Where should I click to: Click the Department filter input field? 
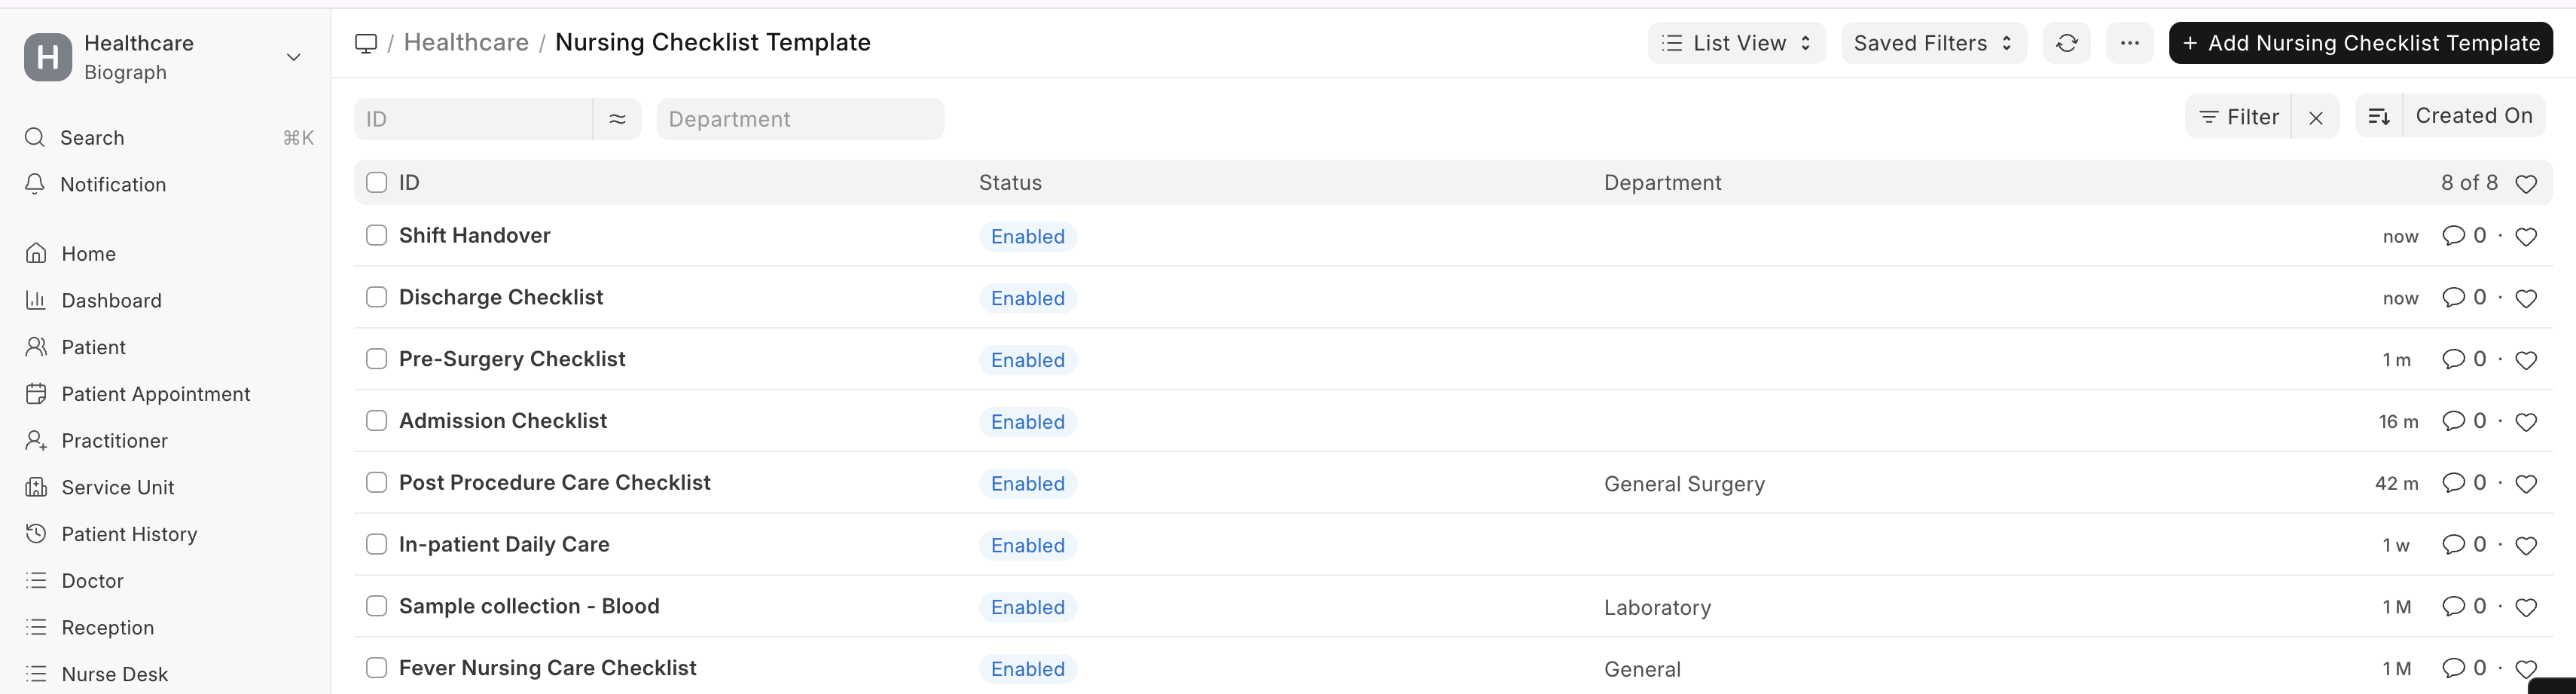[799, 119]
